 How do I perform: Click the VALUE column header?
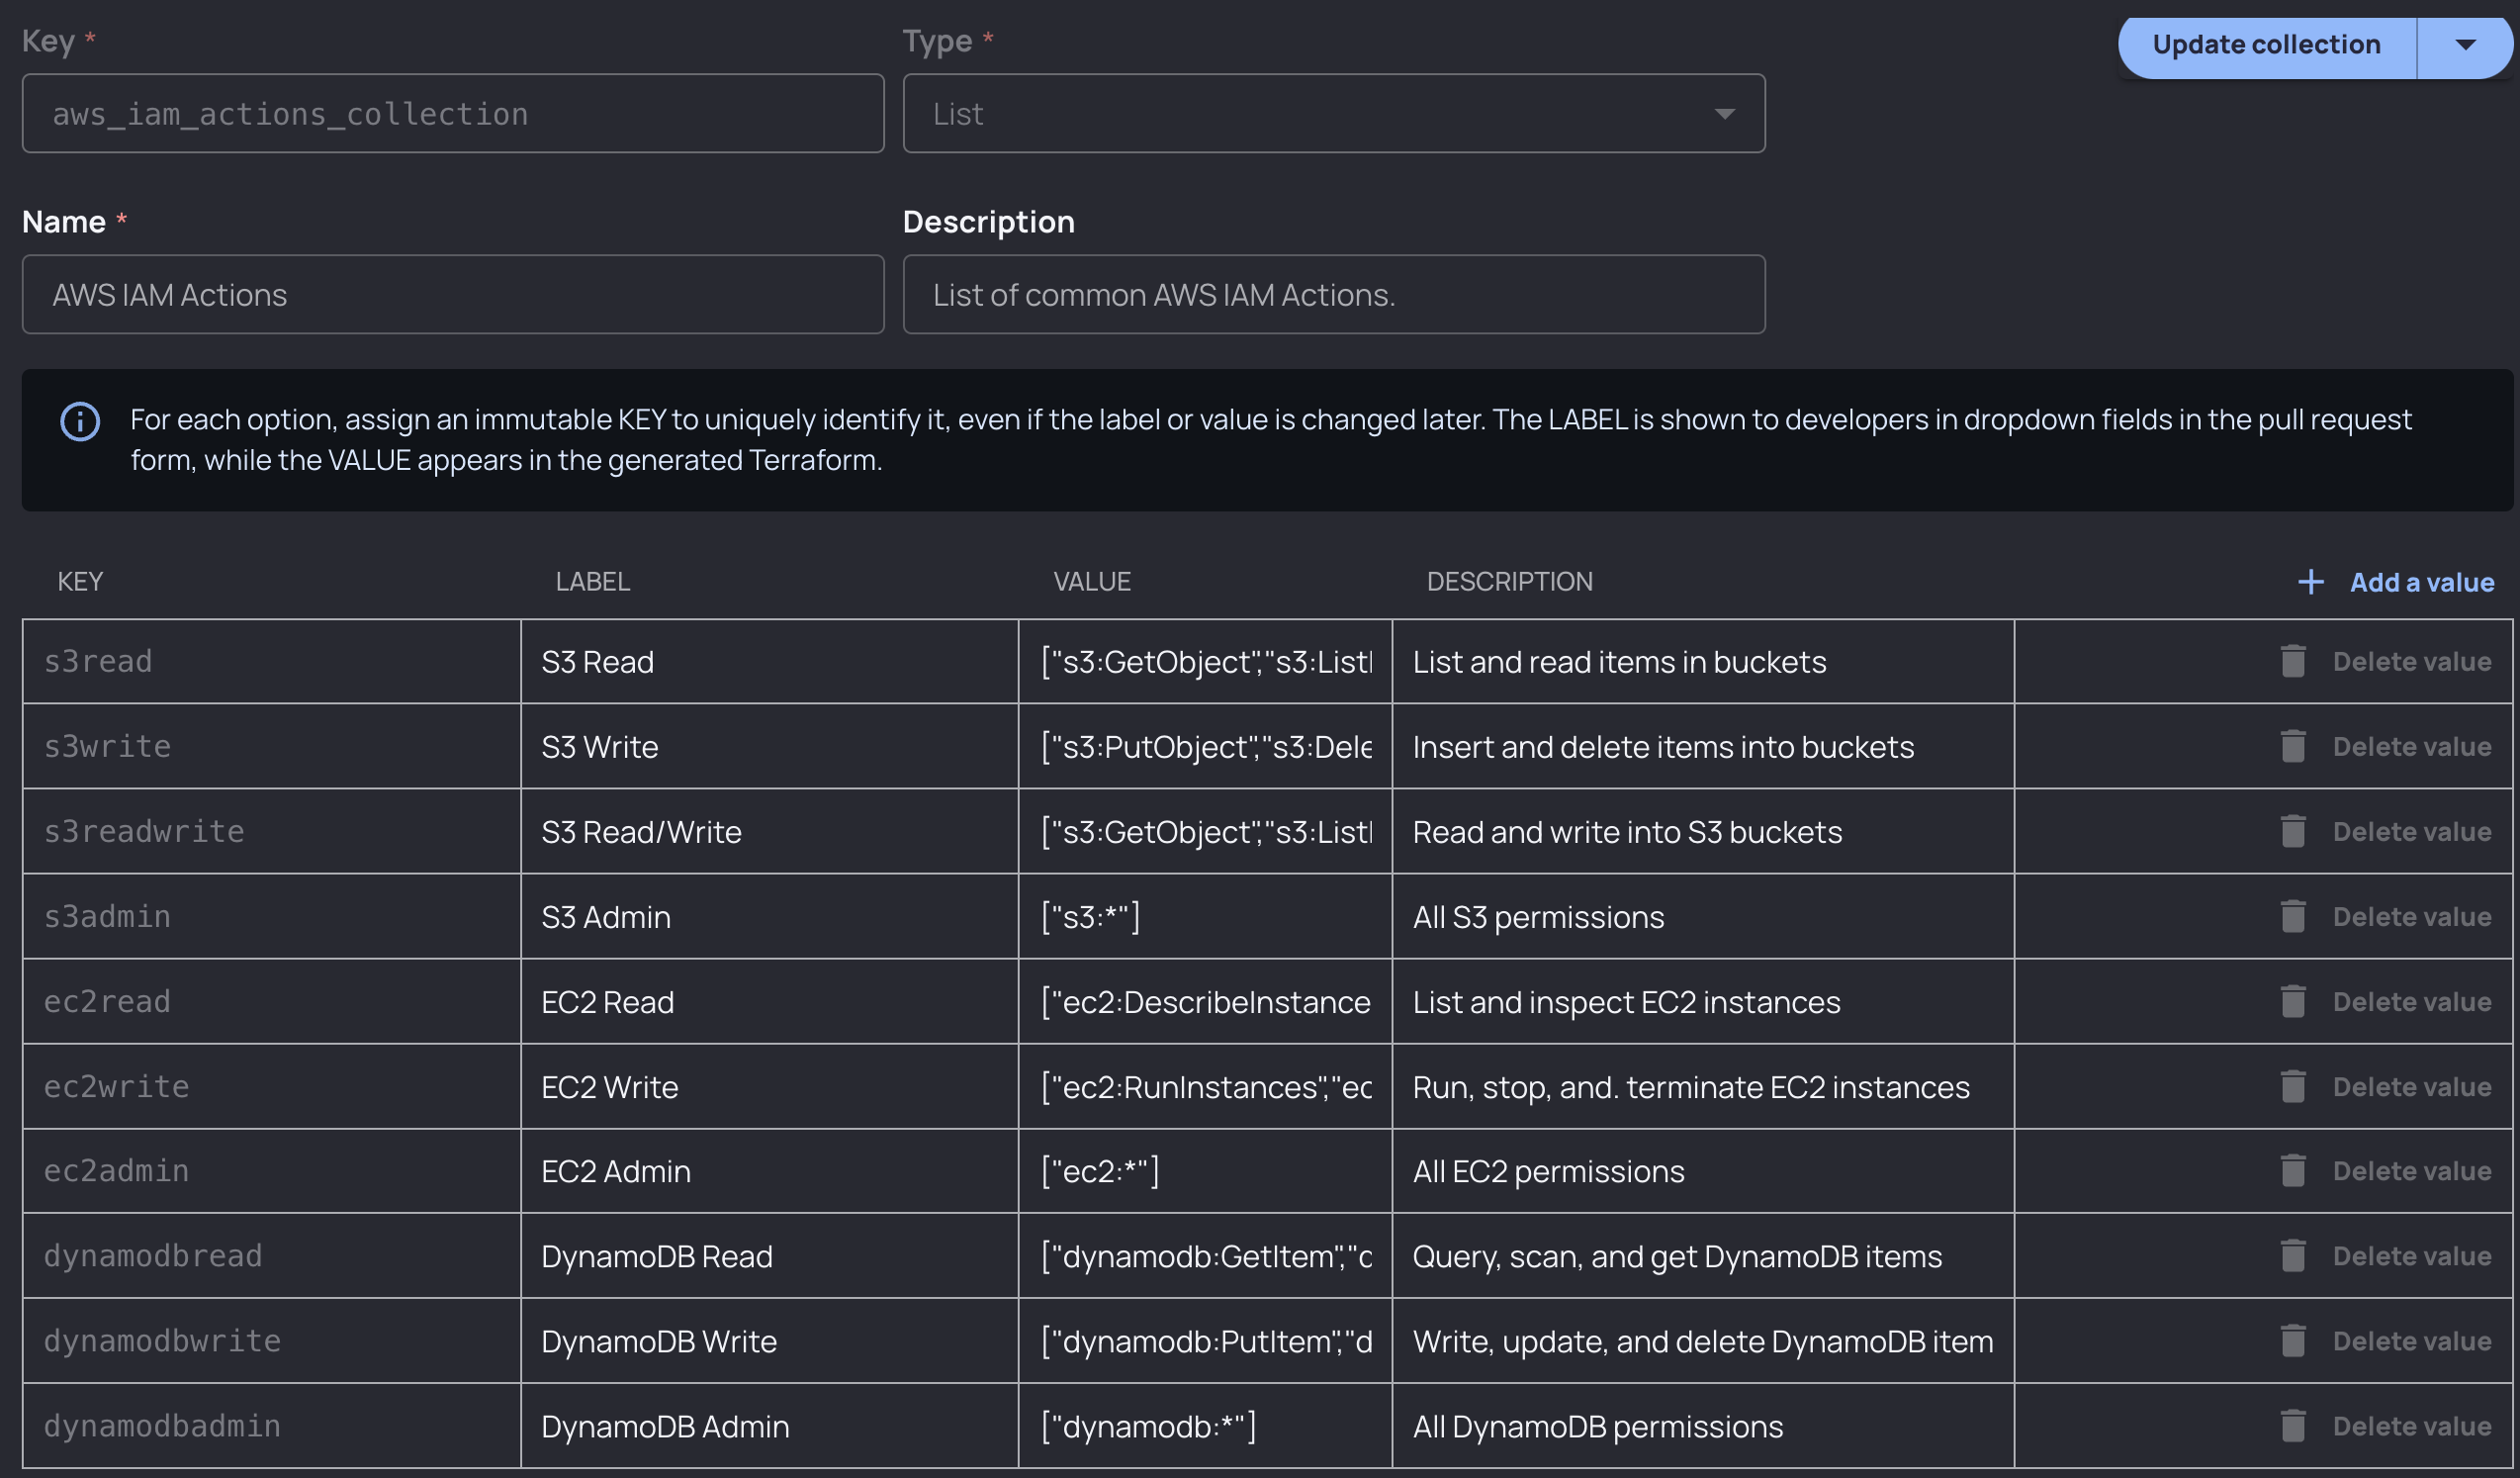[x=1091, y=581]
